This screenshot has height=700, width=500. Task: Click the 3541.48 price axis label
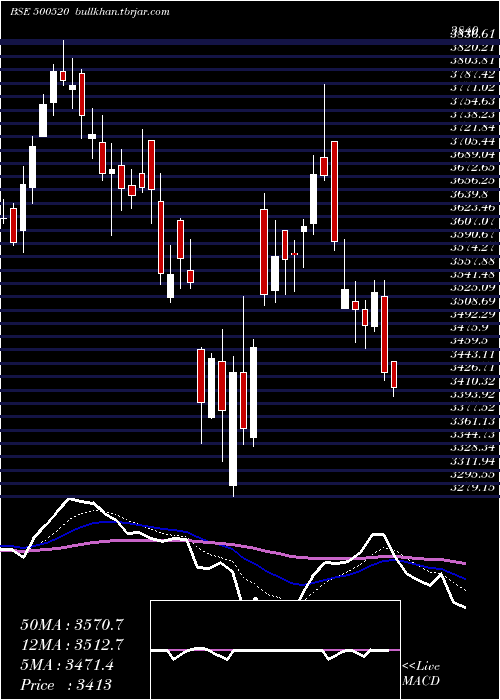pos(472,274)
